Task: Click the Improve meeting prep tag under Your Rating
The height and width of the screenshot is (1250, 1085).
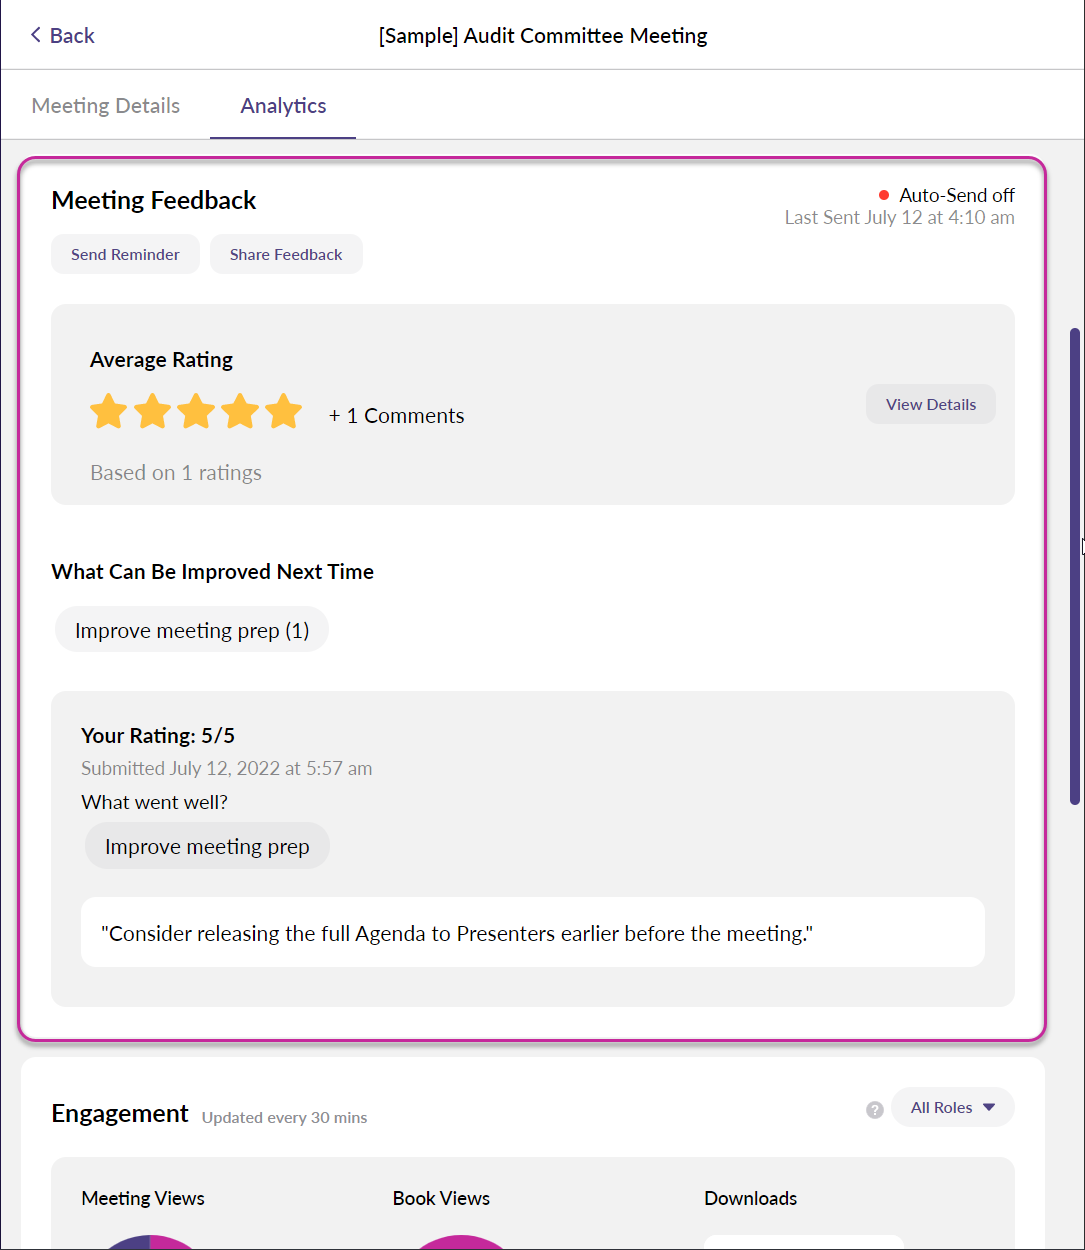Action: click(x=207, y=846)
